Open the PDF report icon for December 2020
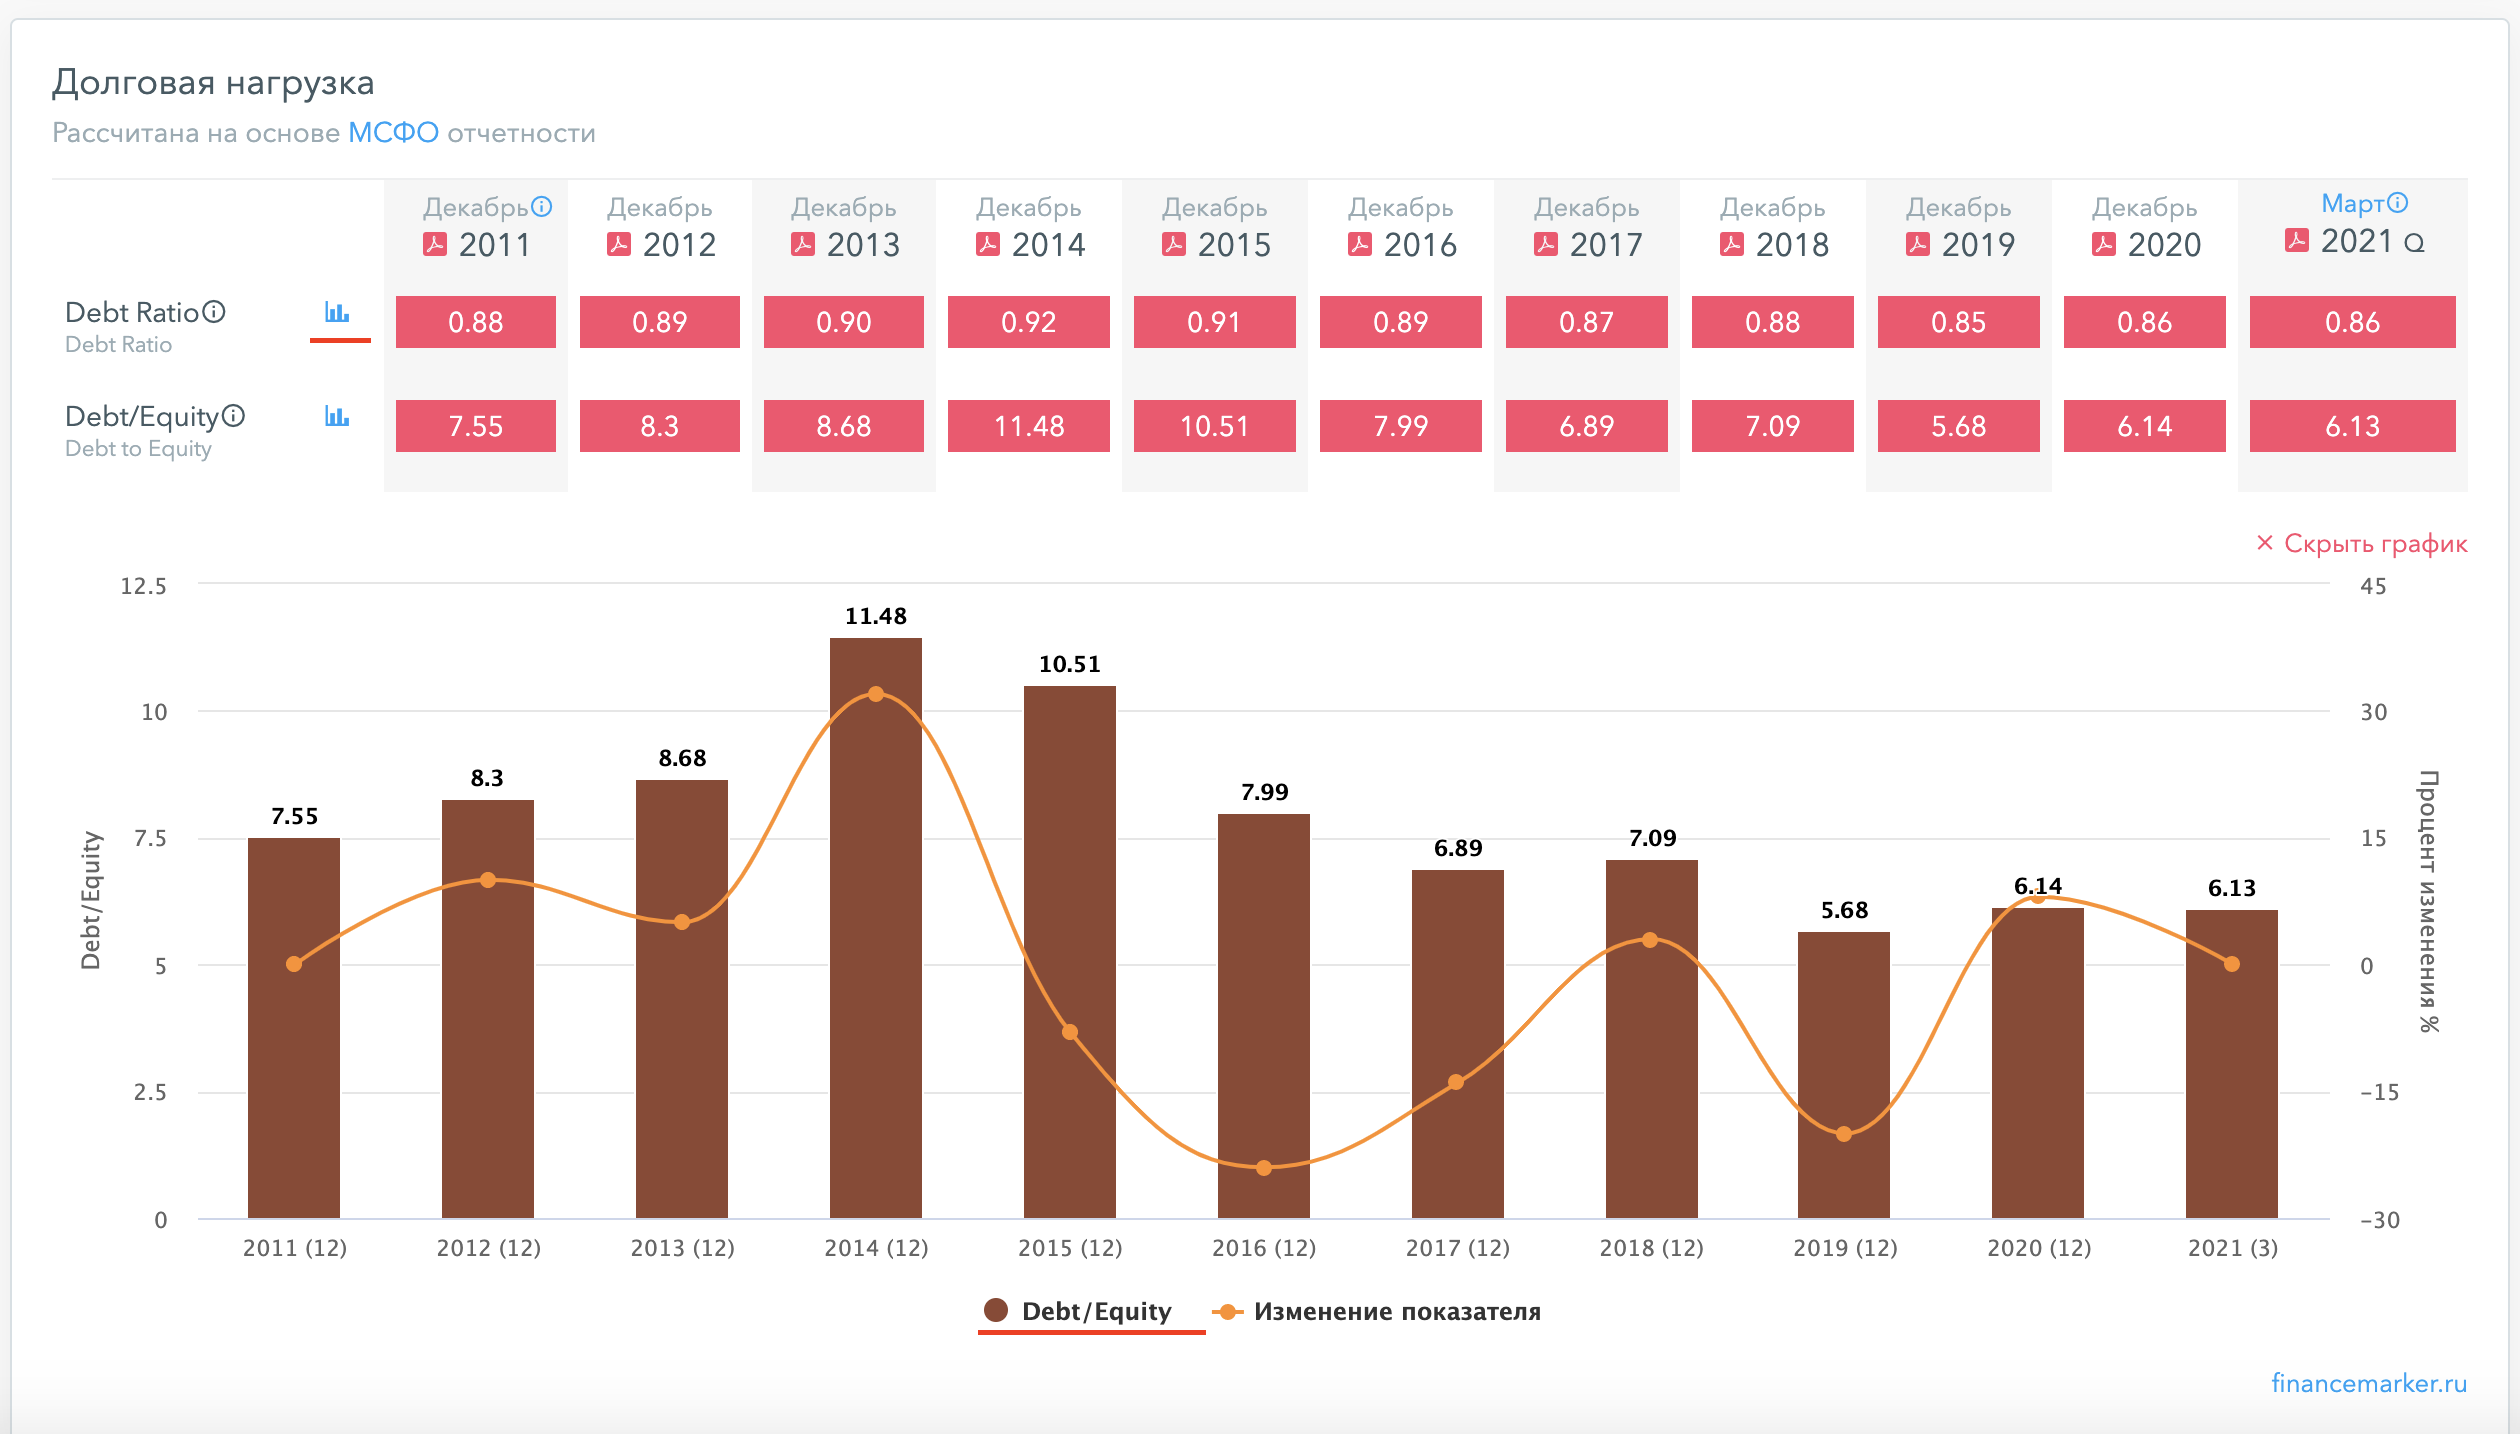Screen dimensions: 2520x1434 coord(2104,244)
